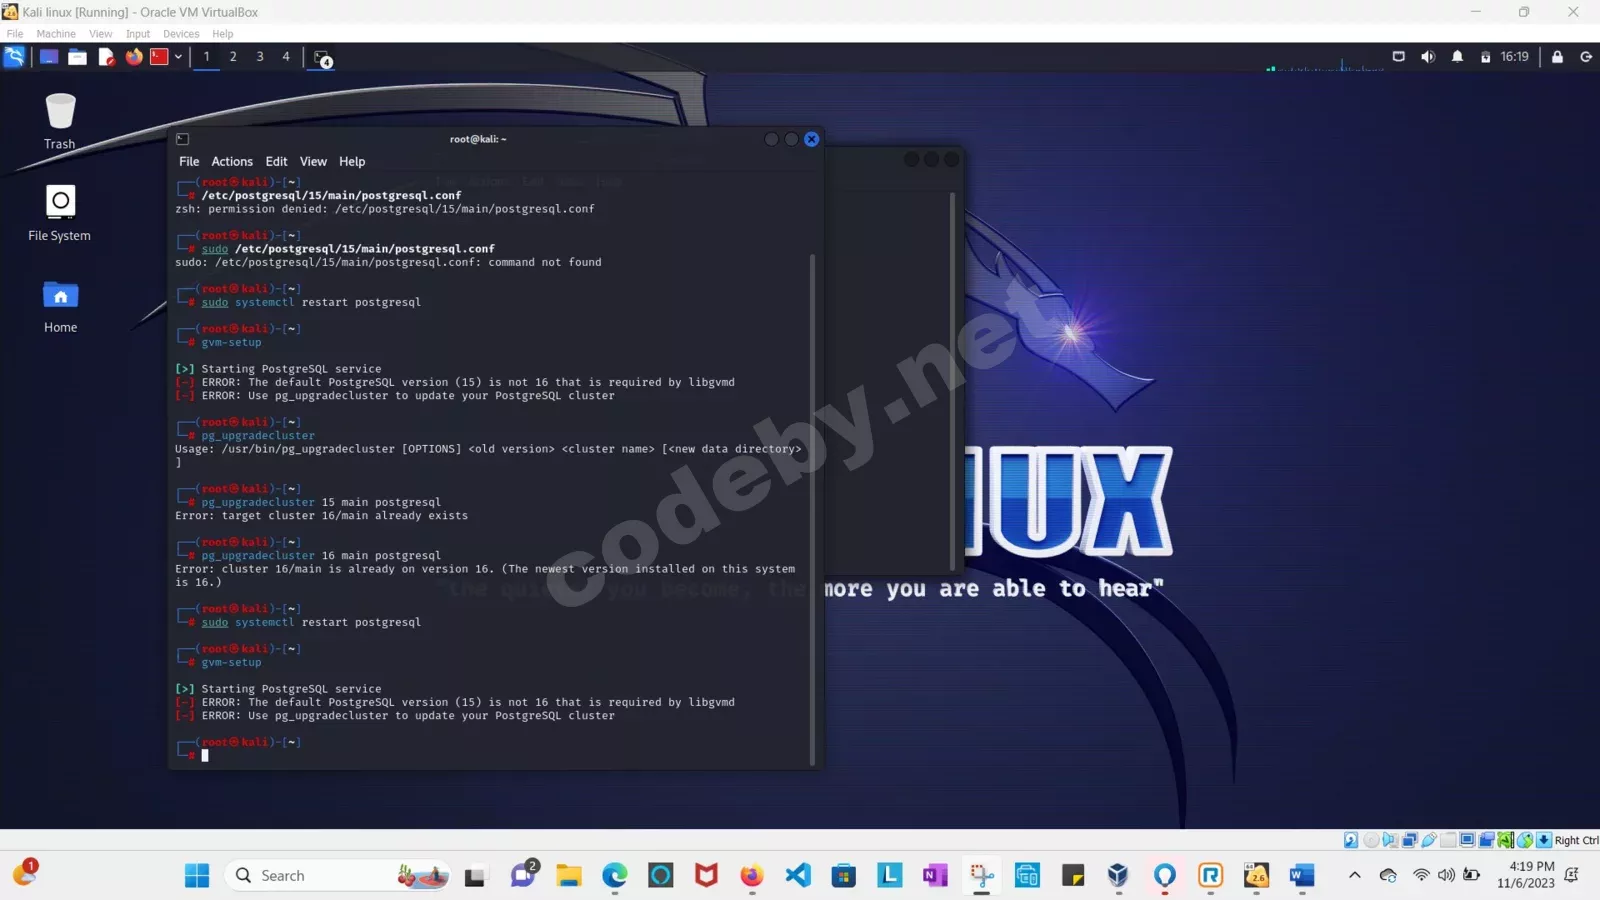1600x900 pixels.
Task: Open Microsoft Word from Windows taskbar
Action: coord(1301,876)
